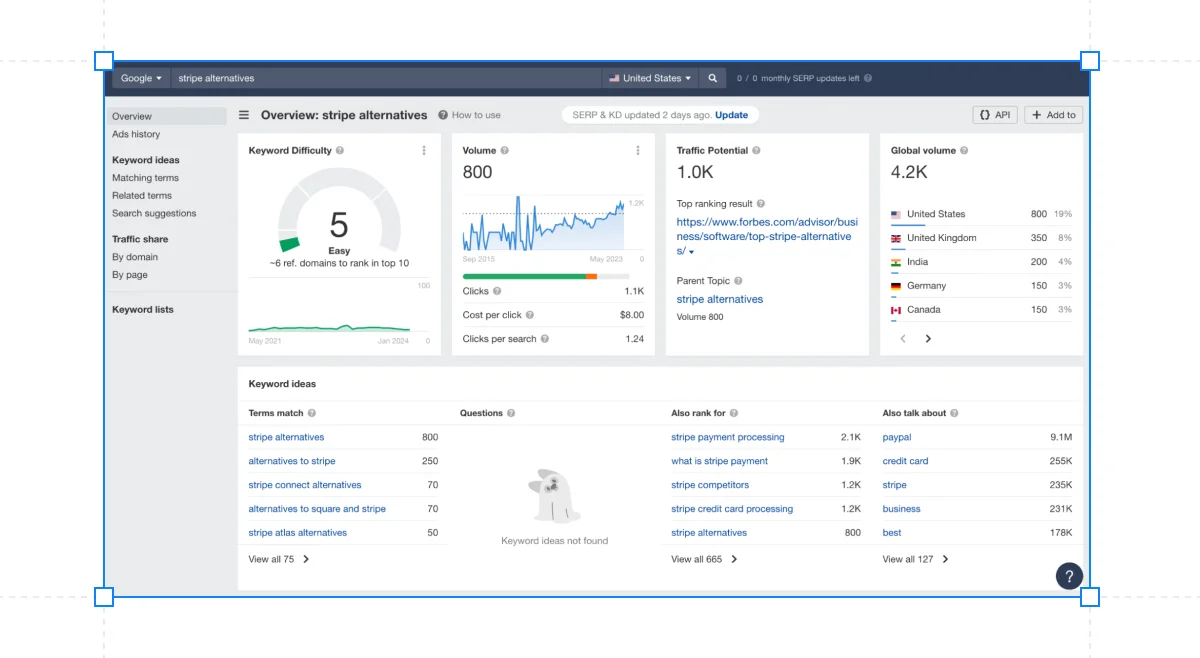Screen dimensions: 1200x658
Task: Expand View all 127 also talk about
Action: [x=915, y=559]
